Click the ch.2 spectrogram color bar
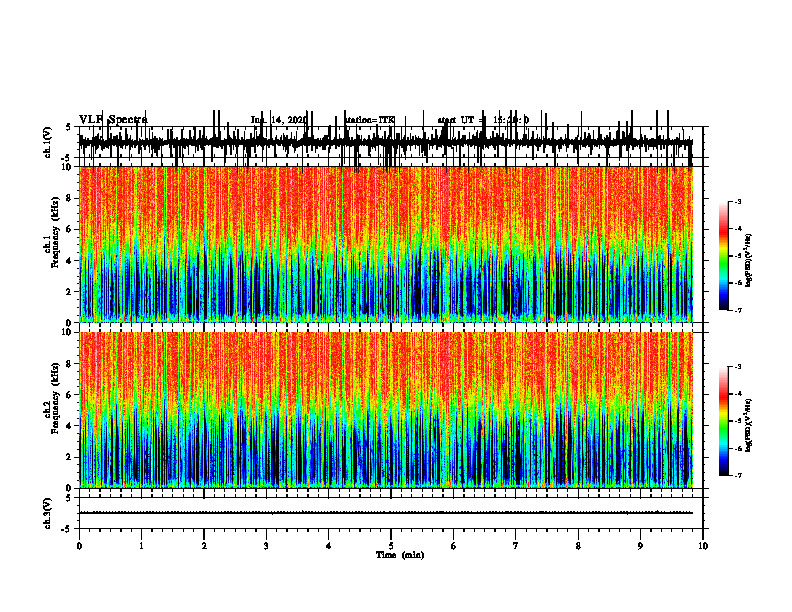The image size is (792, 612). 724,421
